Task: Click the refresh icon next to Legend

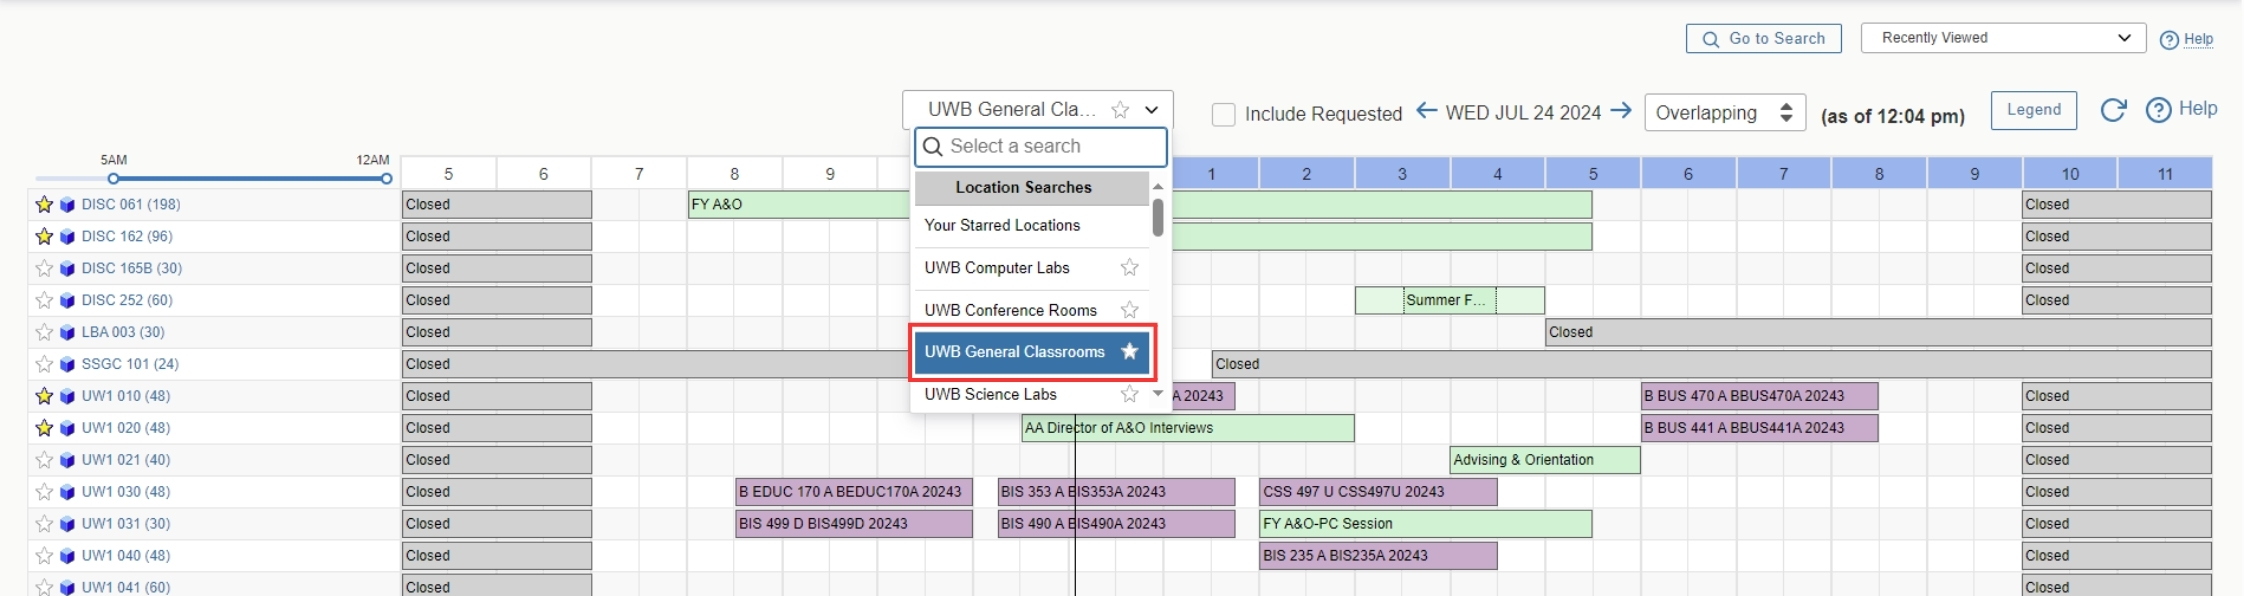Action: (2112, 110)
